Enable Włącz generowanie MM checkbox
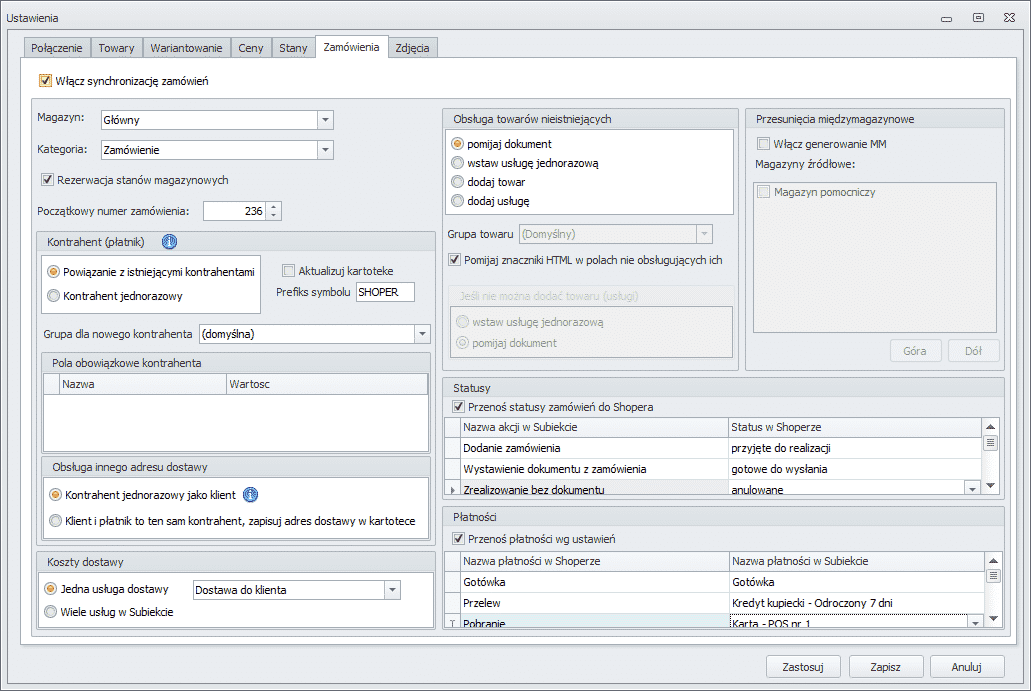The height and width of the screenshot is (691, 1031). tap(763, 143)
